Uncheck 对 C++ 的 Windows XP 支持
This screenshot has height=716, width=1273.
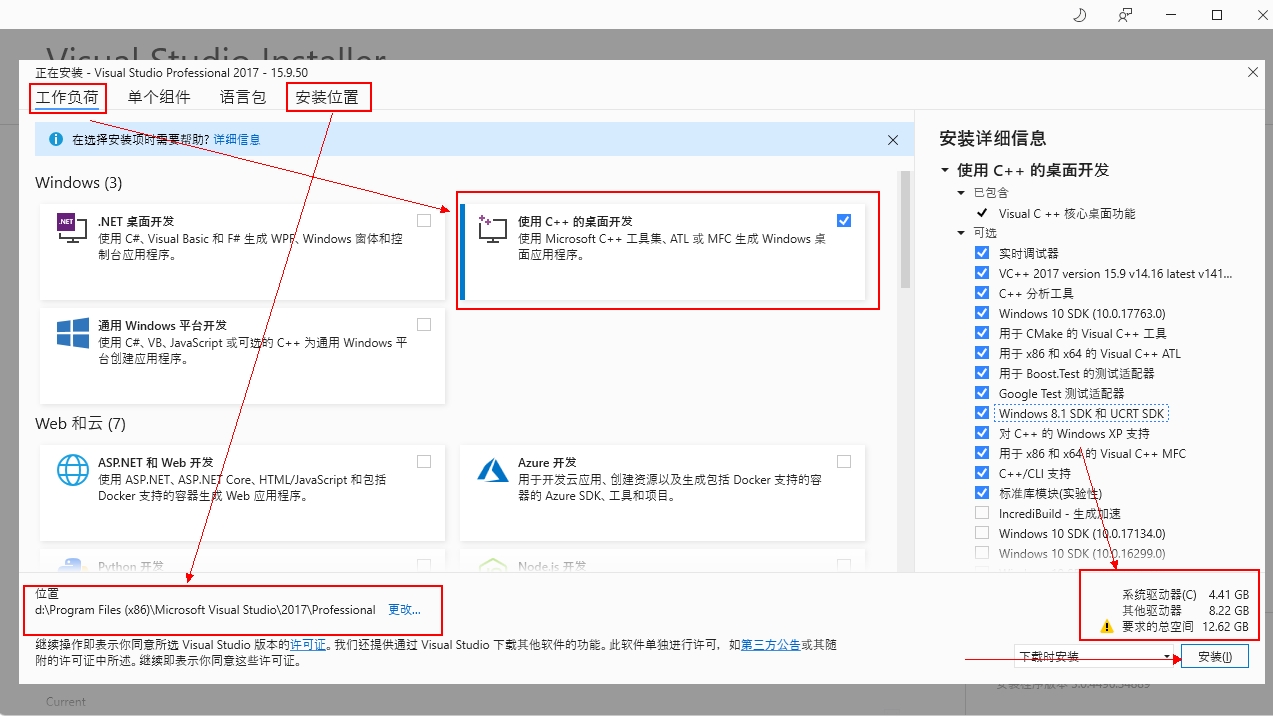[x=981, y=433]
